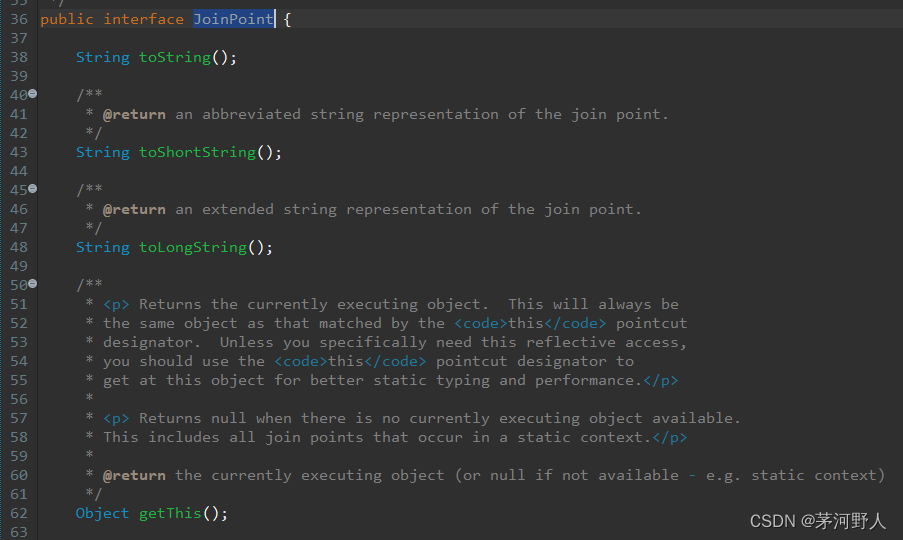Viewport: 903px width, 540px height.
Task: Click the String return type on line 43
Action: (103, 152)
